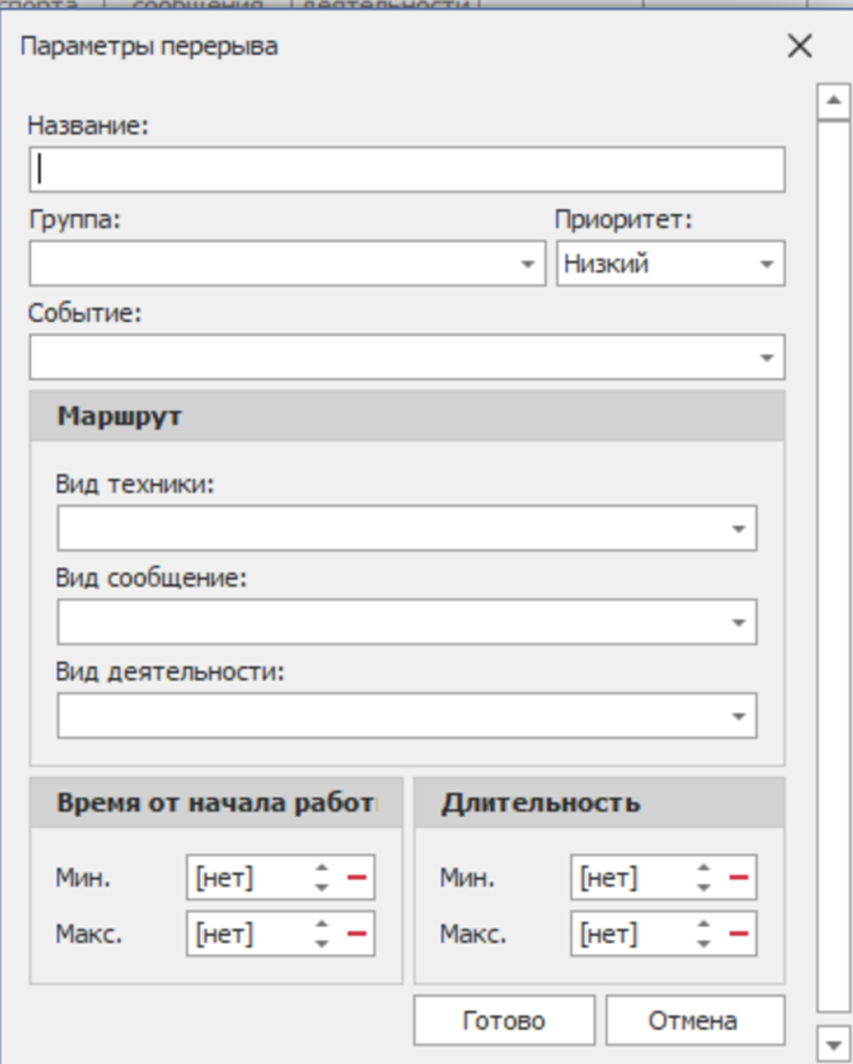The image size is (853, 1064).
Task: Click into the Название text field
Action: [x=407, y=170]
